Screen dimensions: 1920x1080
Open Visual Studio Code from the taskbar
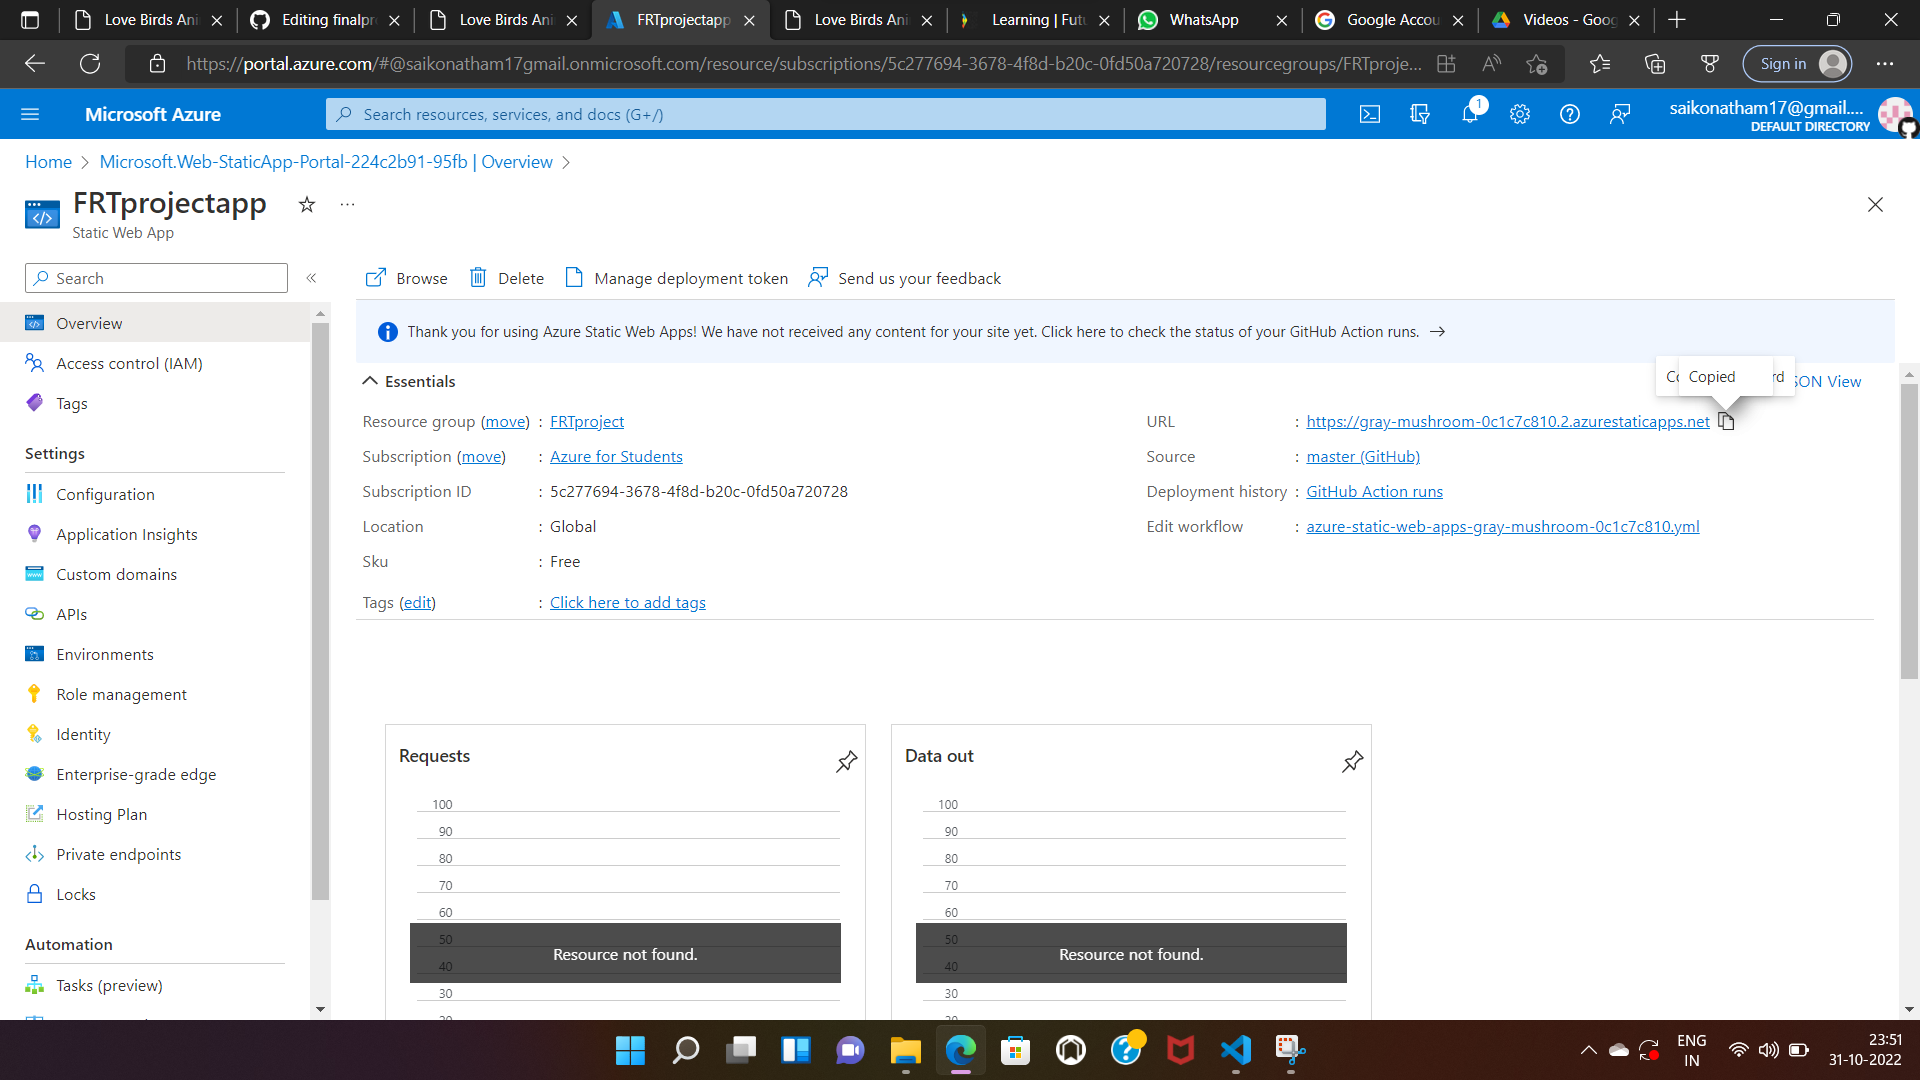[x=1235, y=1050]
